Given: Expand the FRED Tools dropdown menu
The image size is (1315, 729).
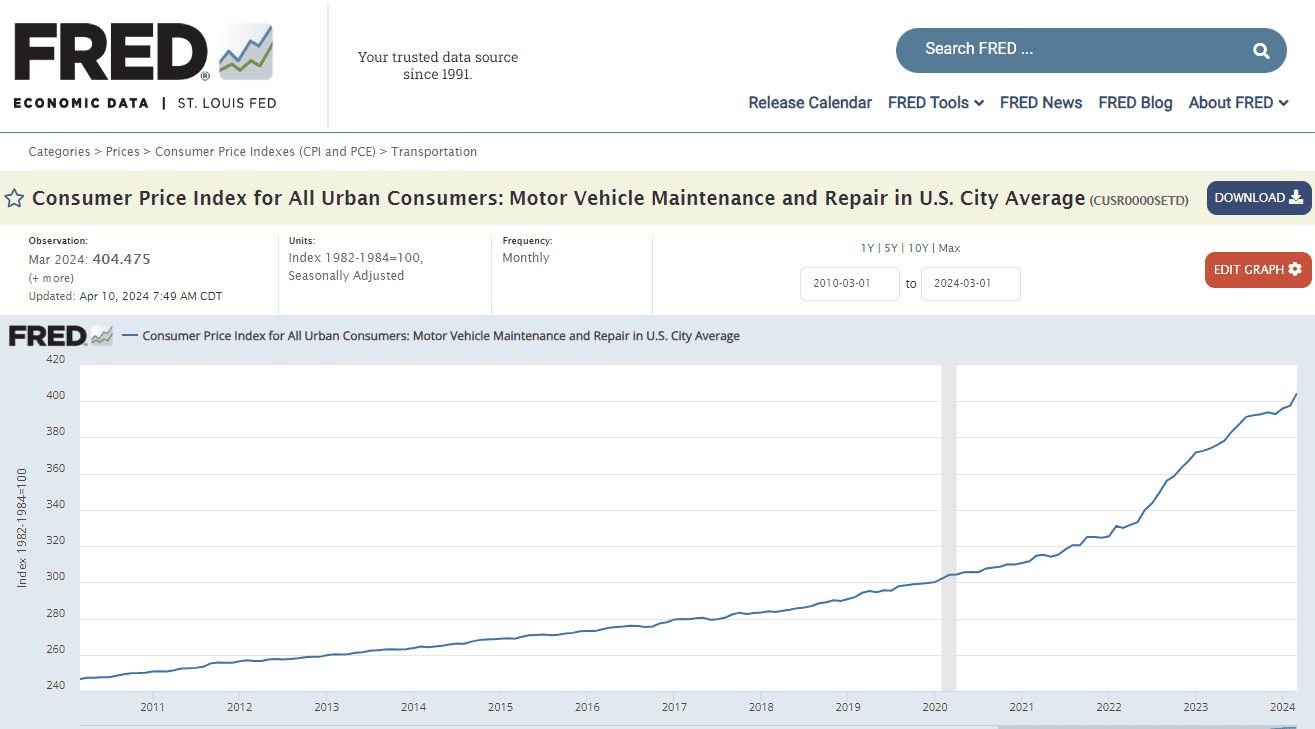Looking at the screenshot, I should [935, 102].
